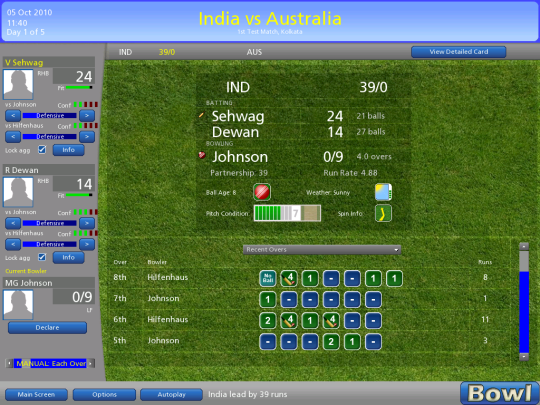Decrease Sehwag's aggression vs Johnson
Screen dimensions: 540x405
click(x=13, y=115)
